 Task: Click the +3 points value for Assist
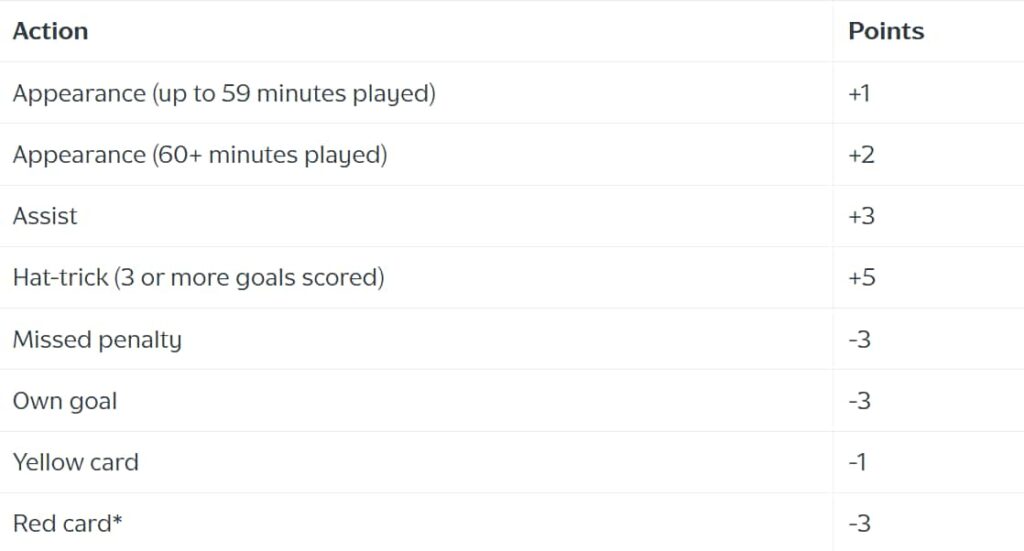[861, 216]
